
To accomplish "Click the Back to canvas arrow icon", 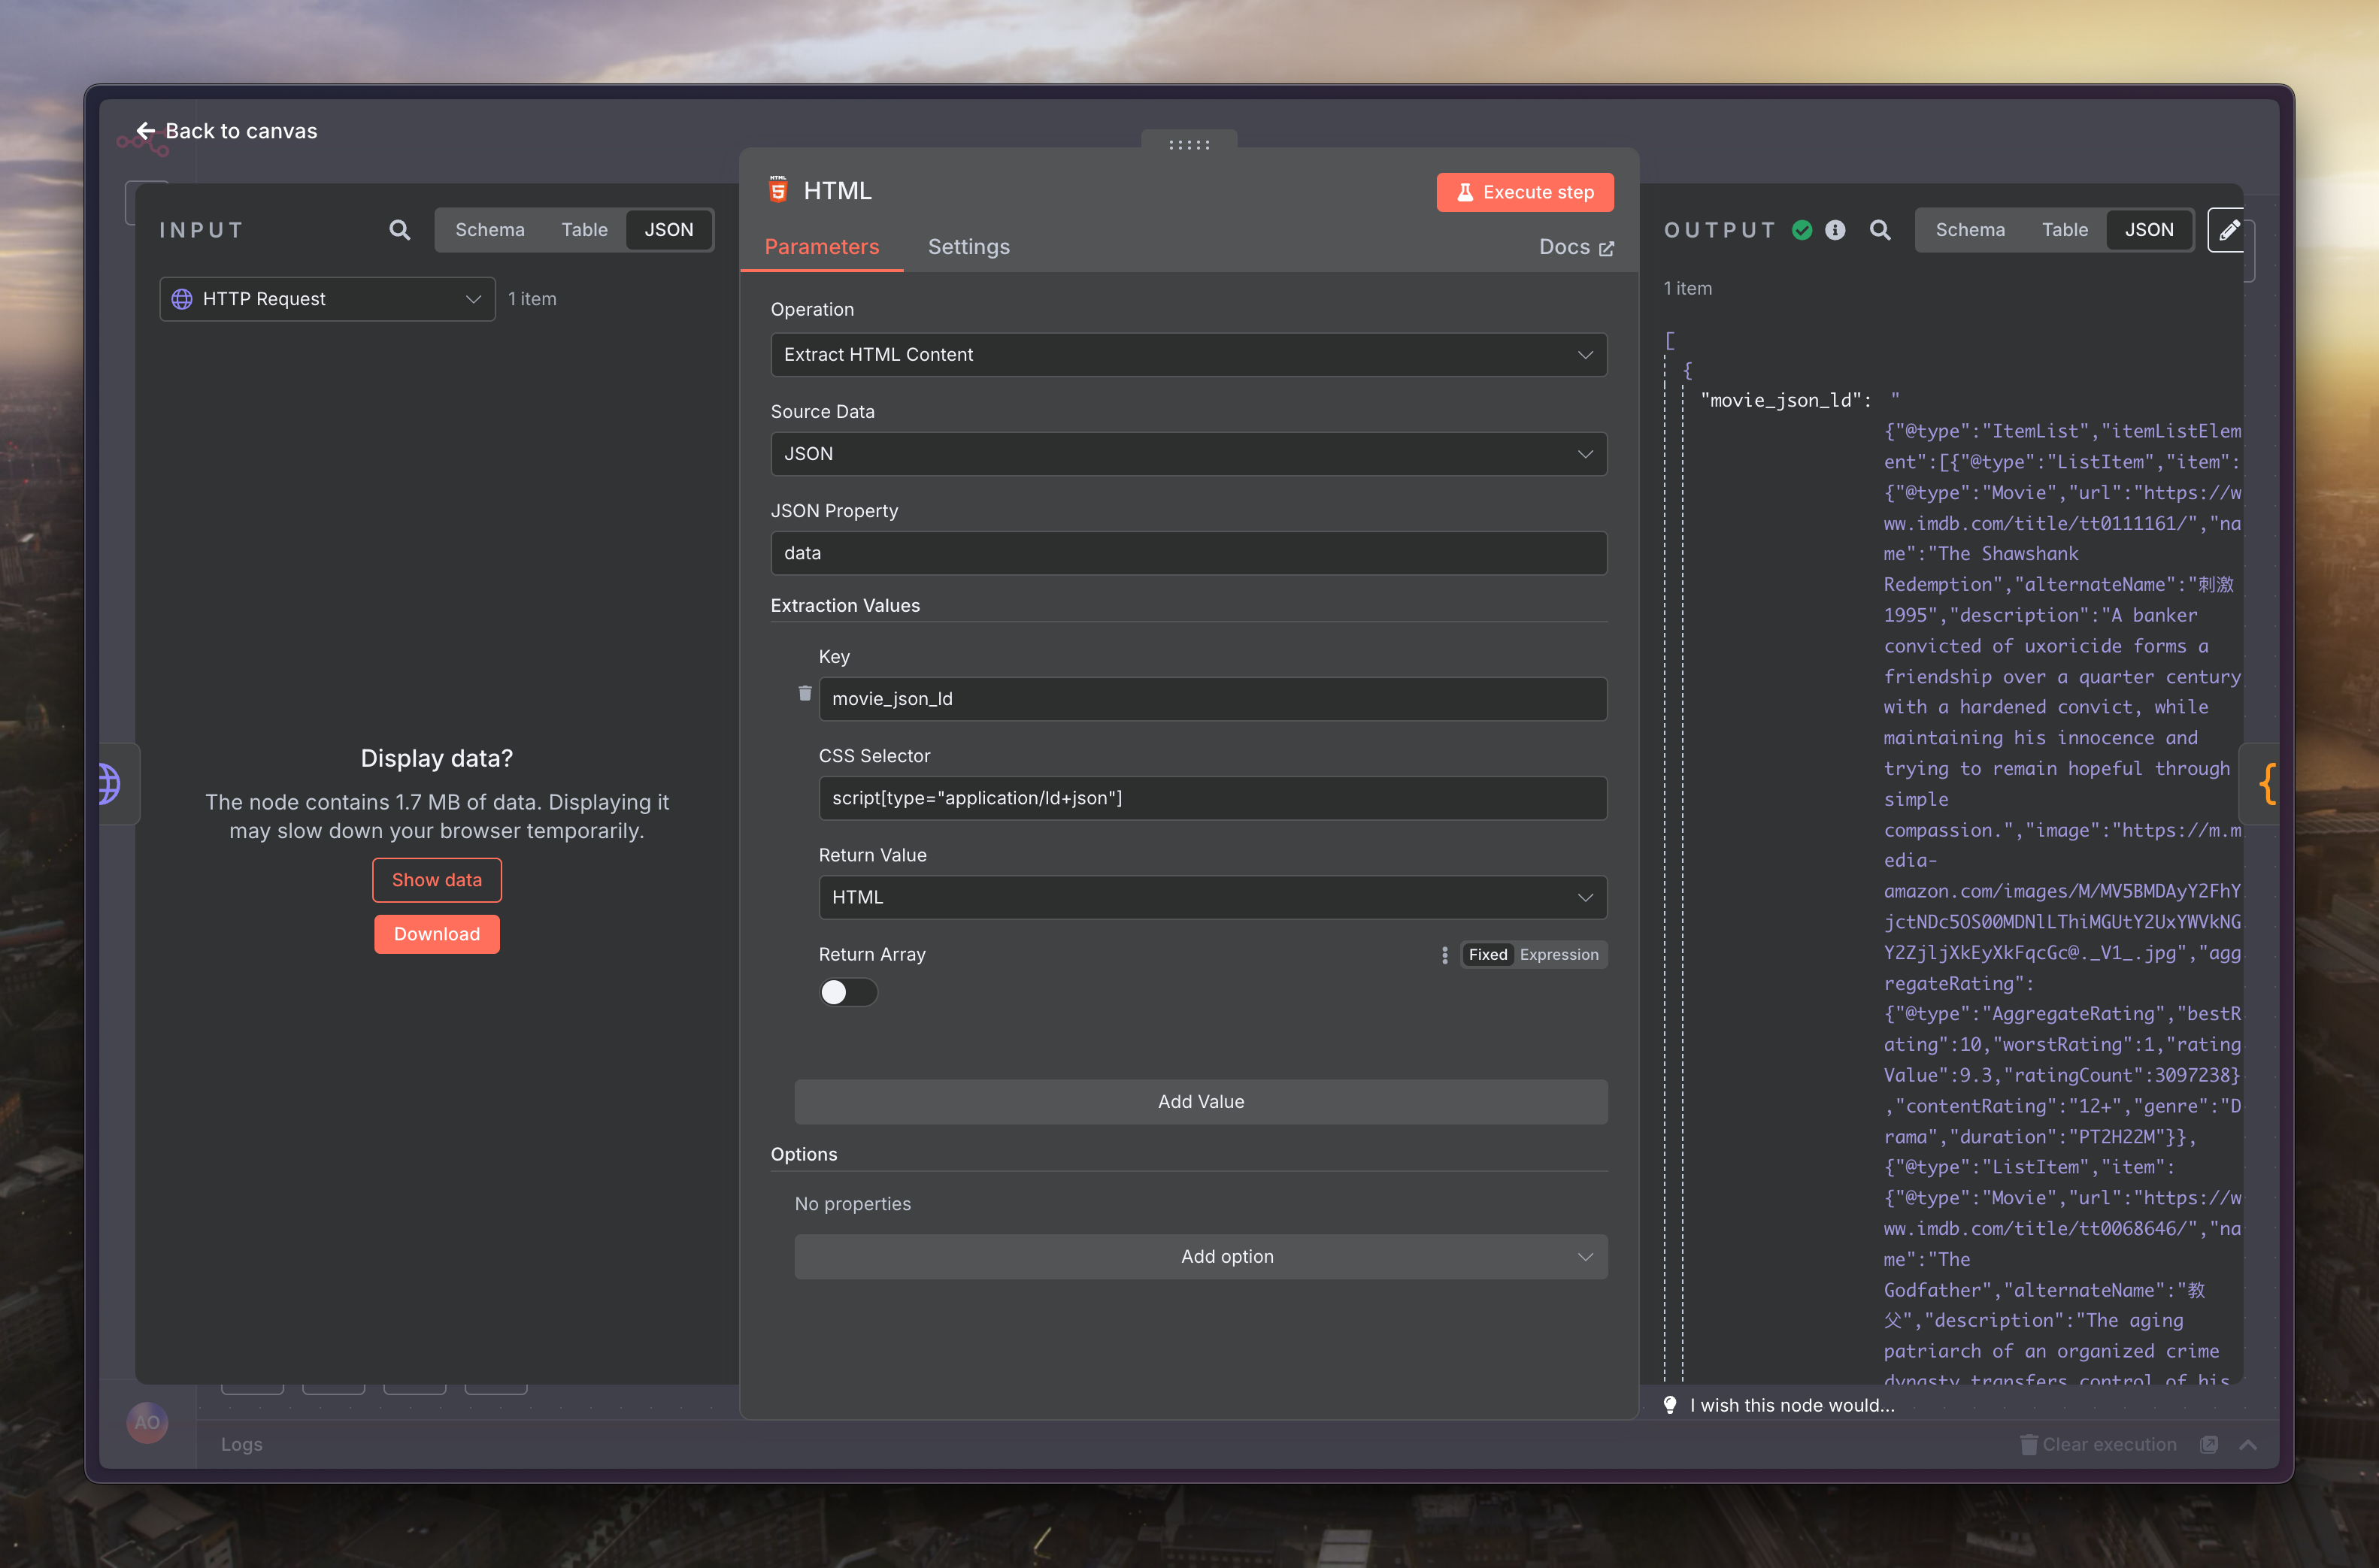I will 146,131.
